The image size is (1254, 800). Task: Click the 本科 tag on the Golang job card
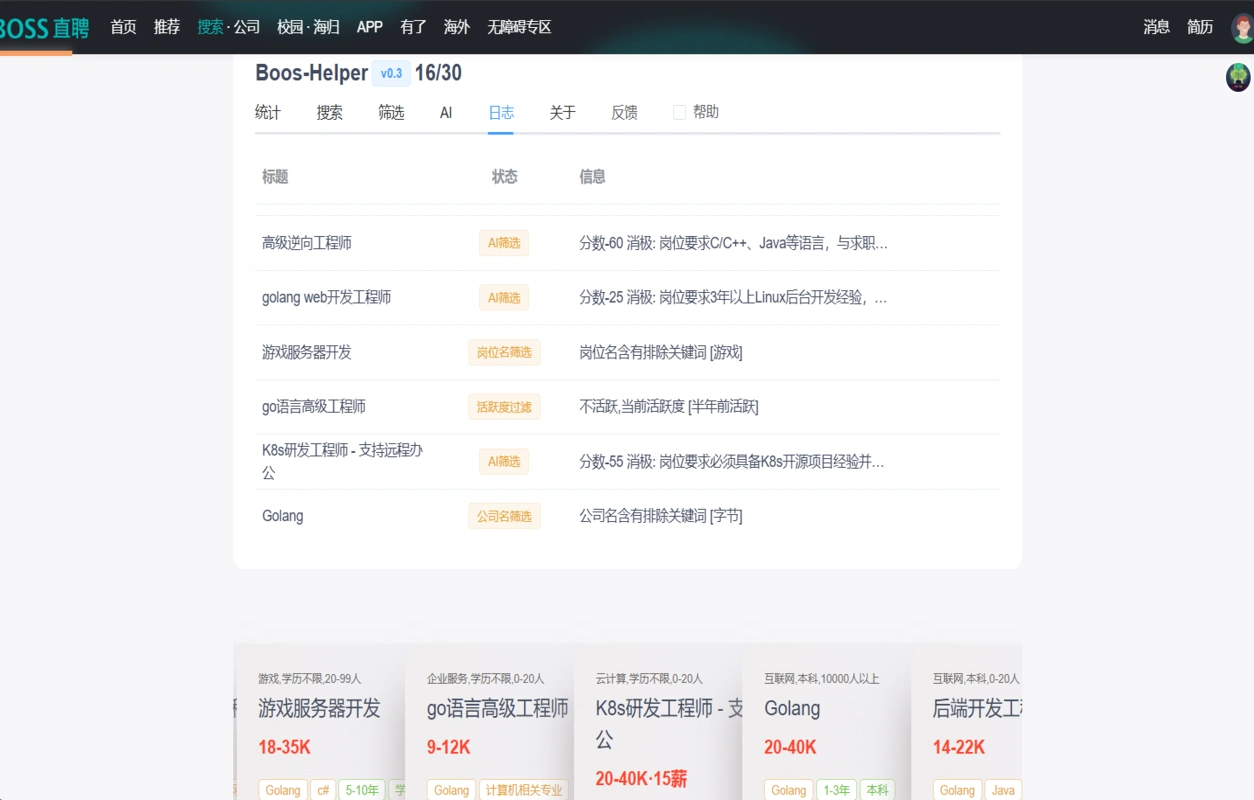877,789
